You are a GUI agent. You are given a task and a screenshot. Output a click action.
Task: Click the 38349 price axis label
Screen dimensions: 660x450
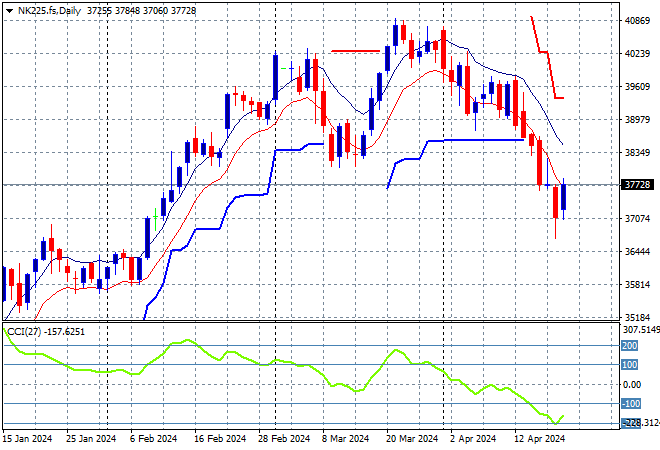click(637, 152)
